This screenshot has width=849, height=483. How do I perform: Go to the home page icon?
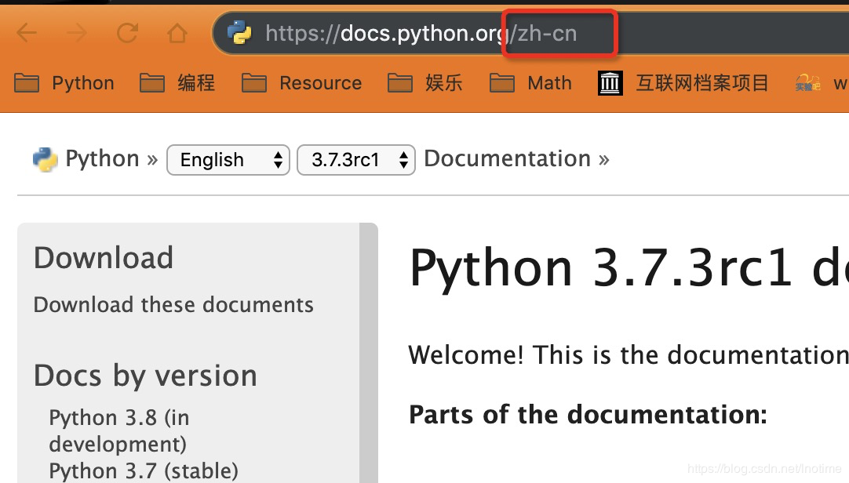(177, 34)
